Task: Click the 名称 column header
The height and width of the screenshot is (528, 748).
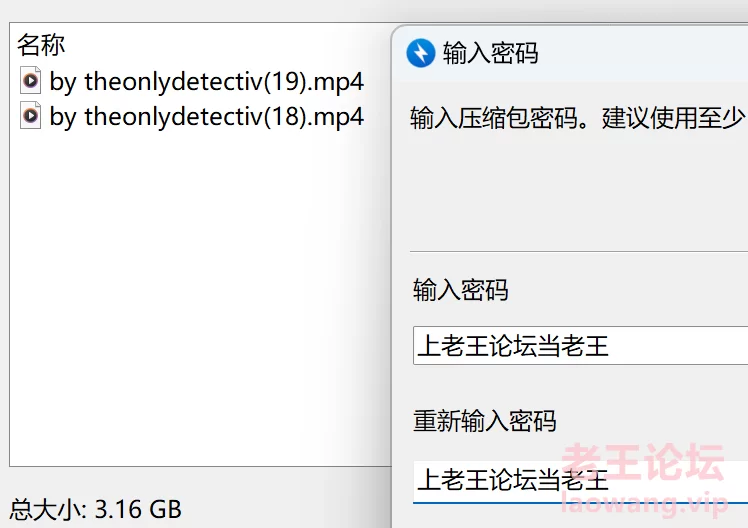Action: 41,45
